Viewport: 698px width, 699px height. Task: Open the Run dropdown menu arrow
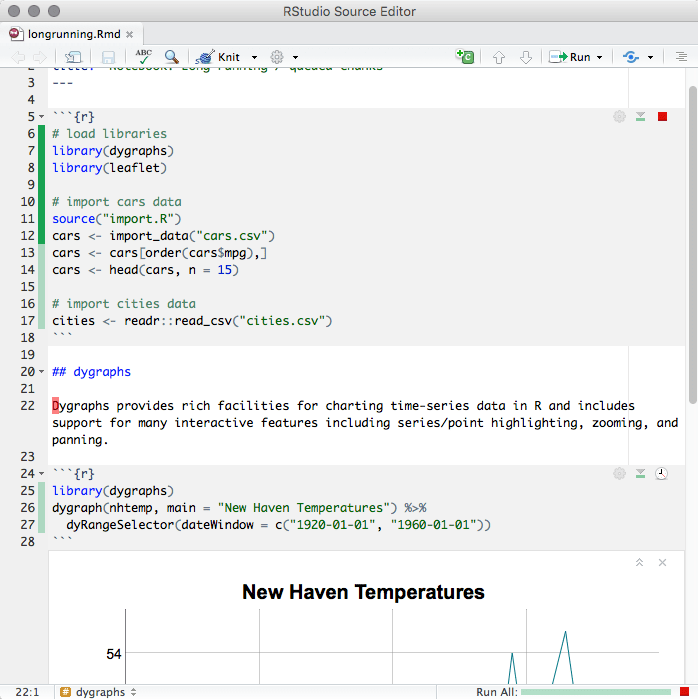(x=599, y=57)
